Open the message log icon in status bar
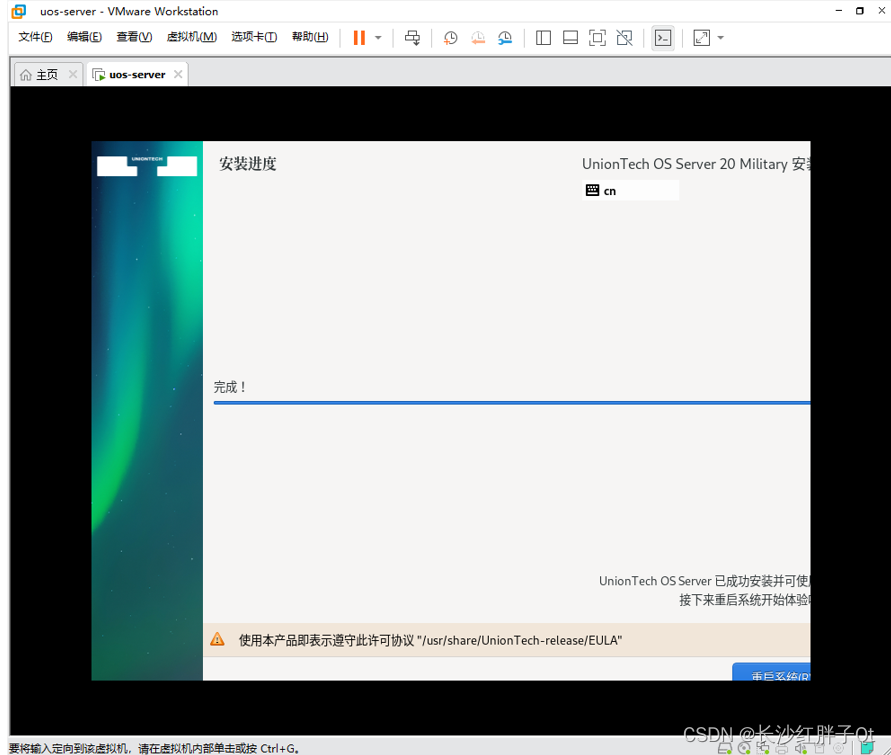 pyautogui.click(x=867, y=748)
